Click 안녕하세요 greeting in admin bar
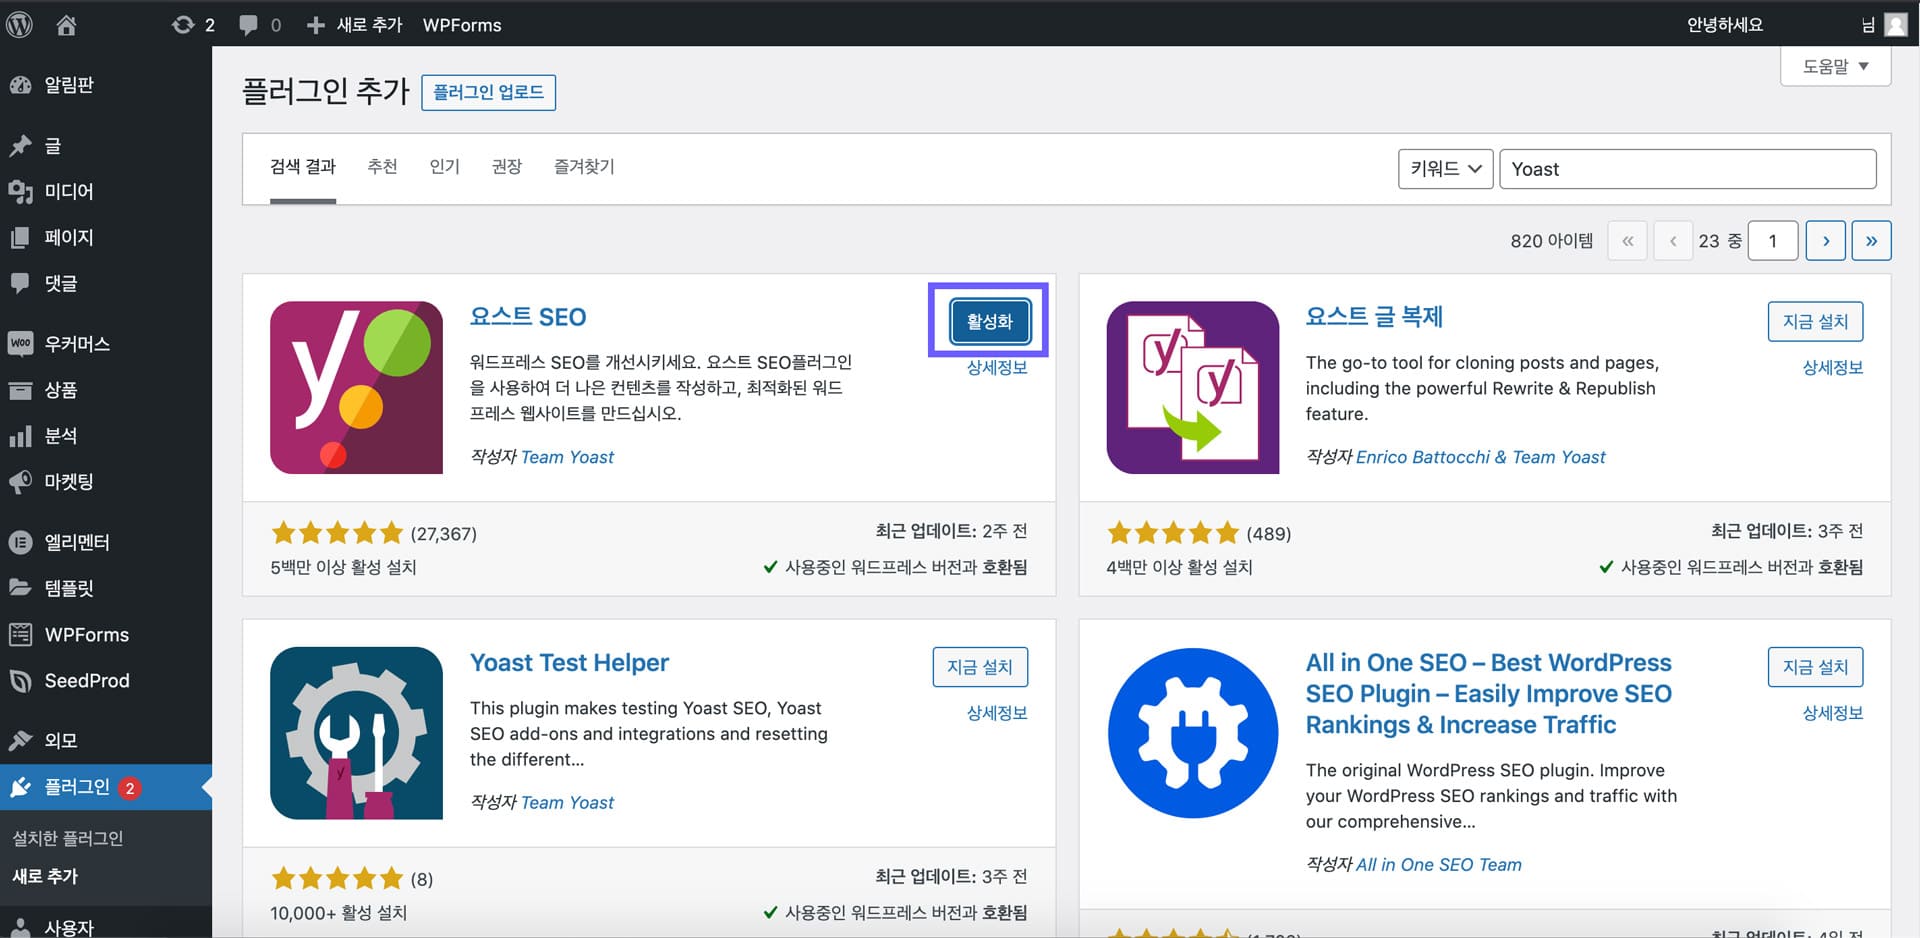 coord(1724,25)
